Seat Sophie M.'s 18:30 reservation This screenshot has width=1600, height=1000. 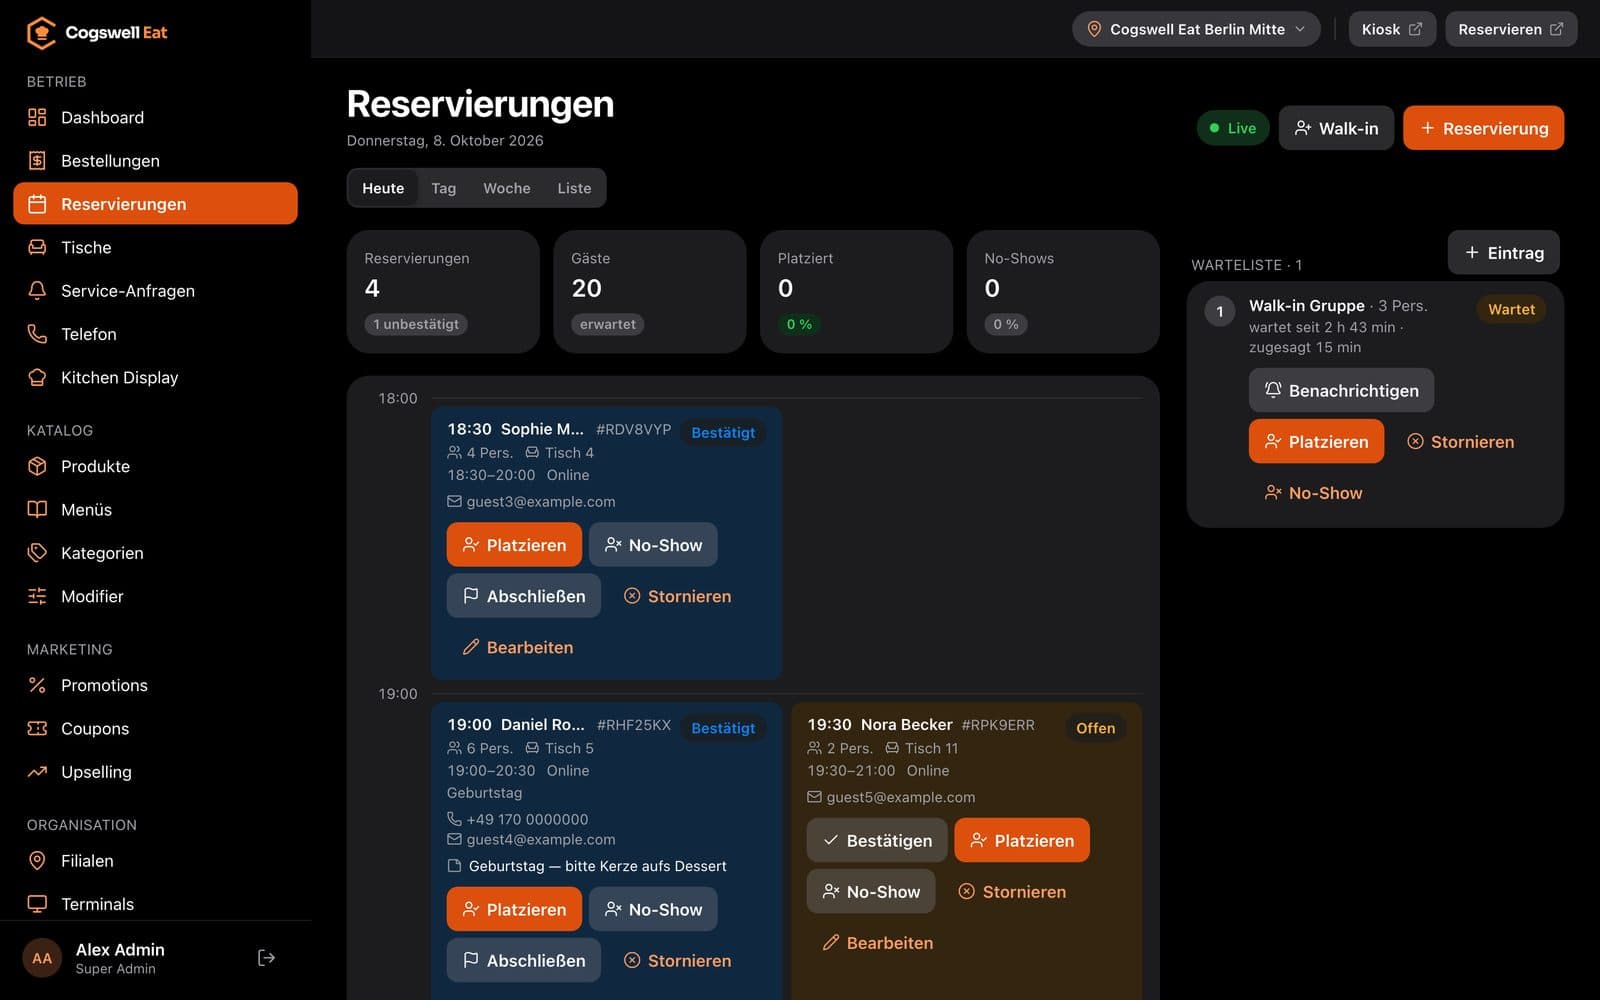pos(514,544)
